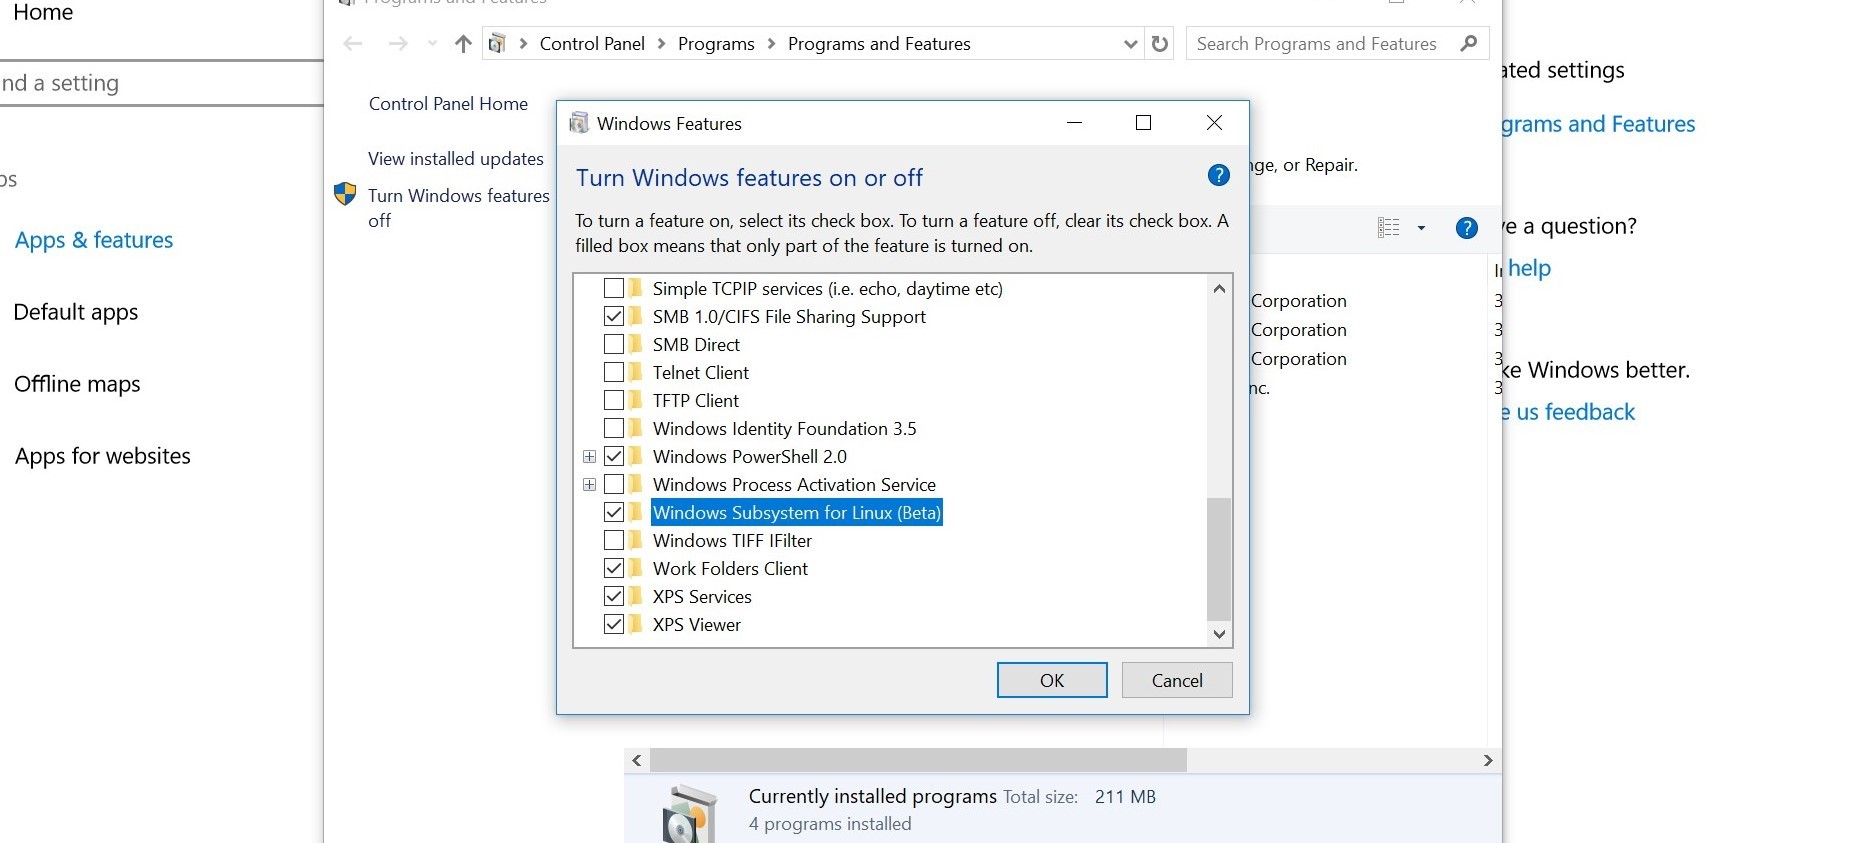Click the view options list icon
The image size is (1856, 843).
pos(1388,228)
